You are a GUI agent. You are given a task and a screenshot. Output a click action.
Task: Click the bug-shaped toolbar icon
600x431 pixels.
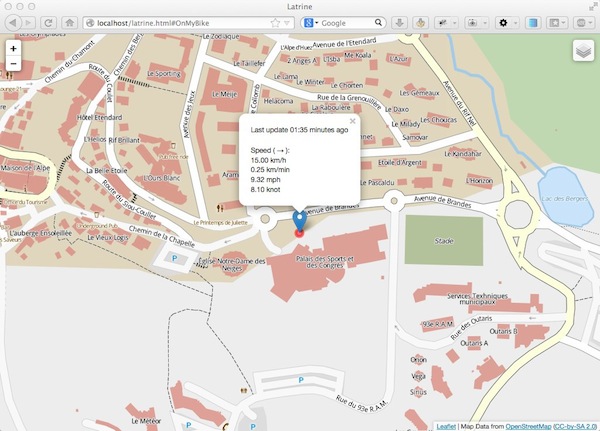442,23
